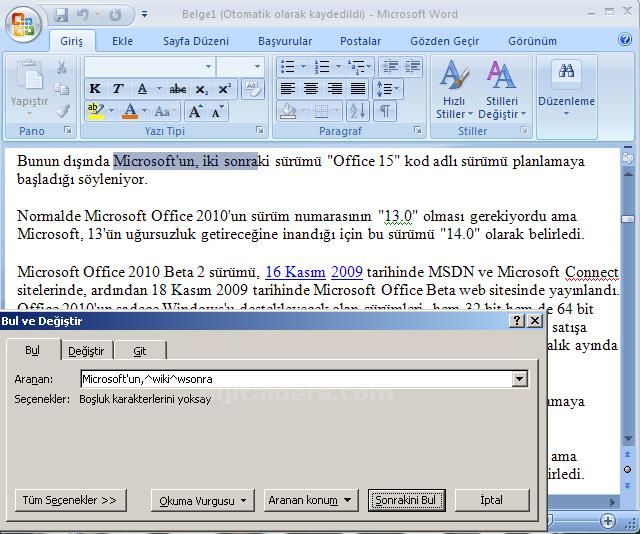Redo action in Quick Access Toolbar

coord(116,15)
